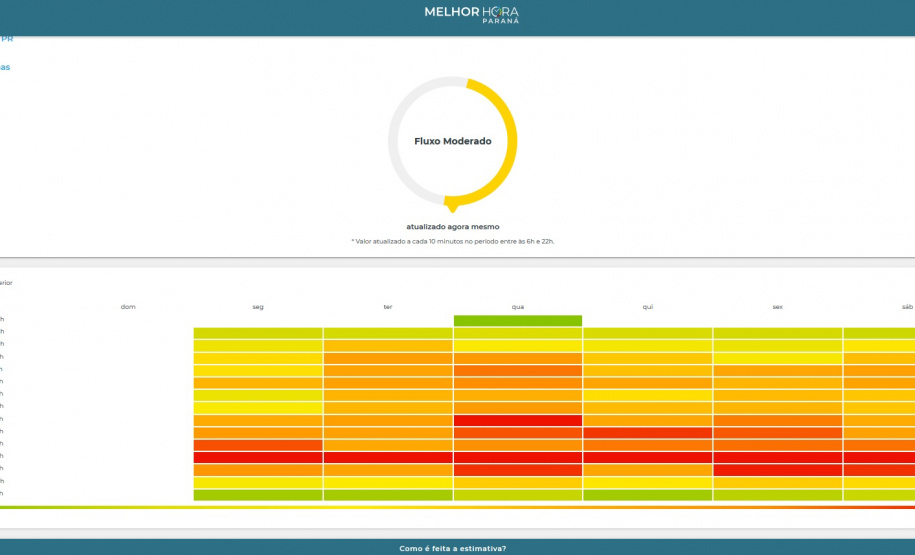
Task: Select the bottom green cell in seg column
Action: point(258,495)
